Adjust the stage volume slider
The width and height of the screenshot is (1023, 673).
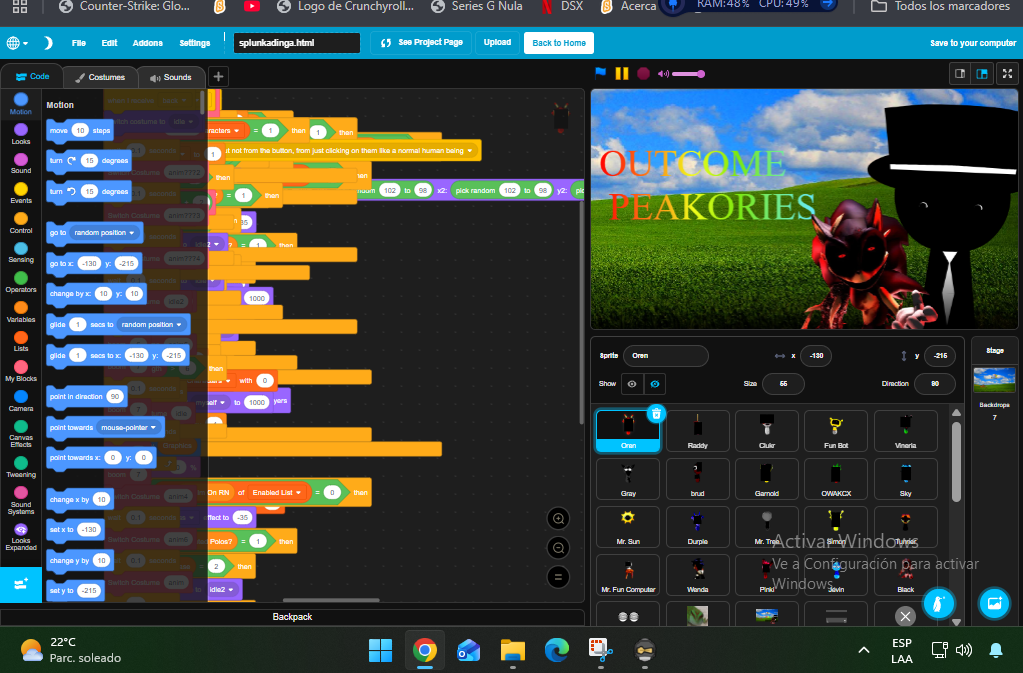pos(688,74)
